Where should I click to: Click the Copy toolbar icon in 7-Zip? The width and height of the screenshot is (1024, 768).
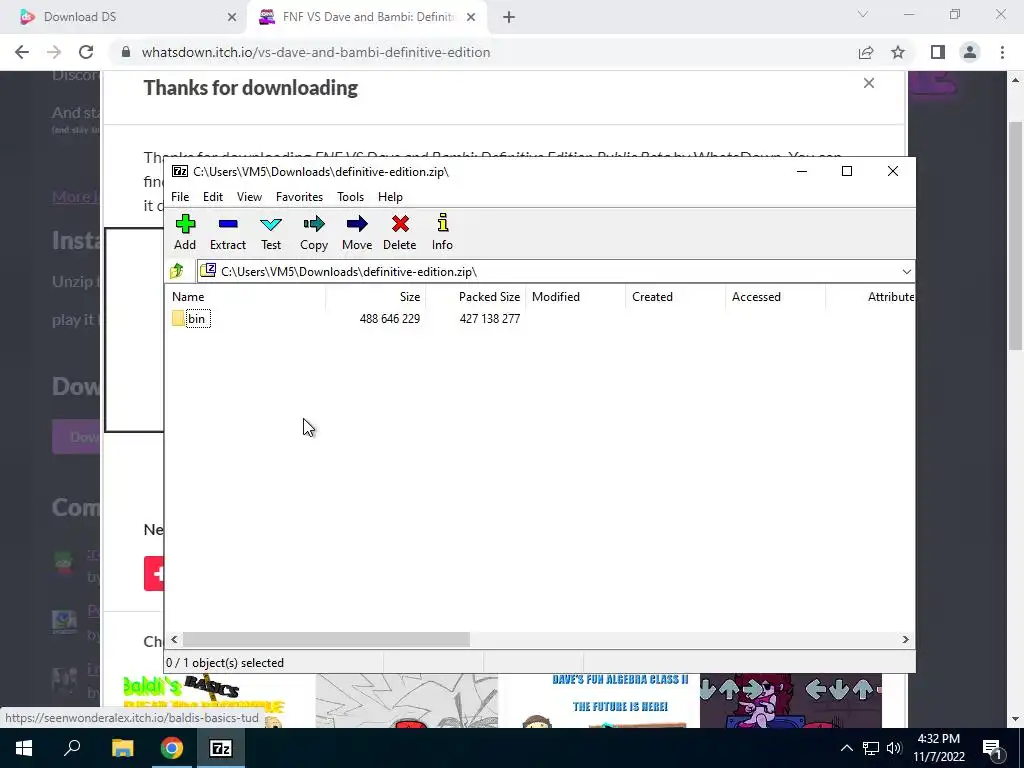pos(314,232)
